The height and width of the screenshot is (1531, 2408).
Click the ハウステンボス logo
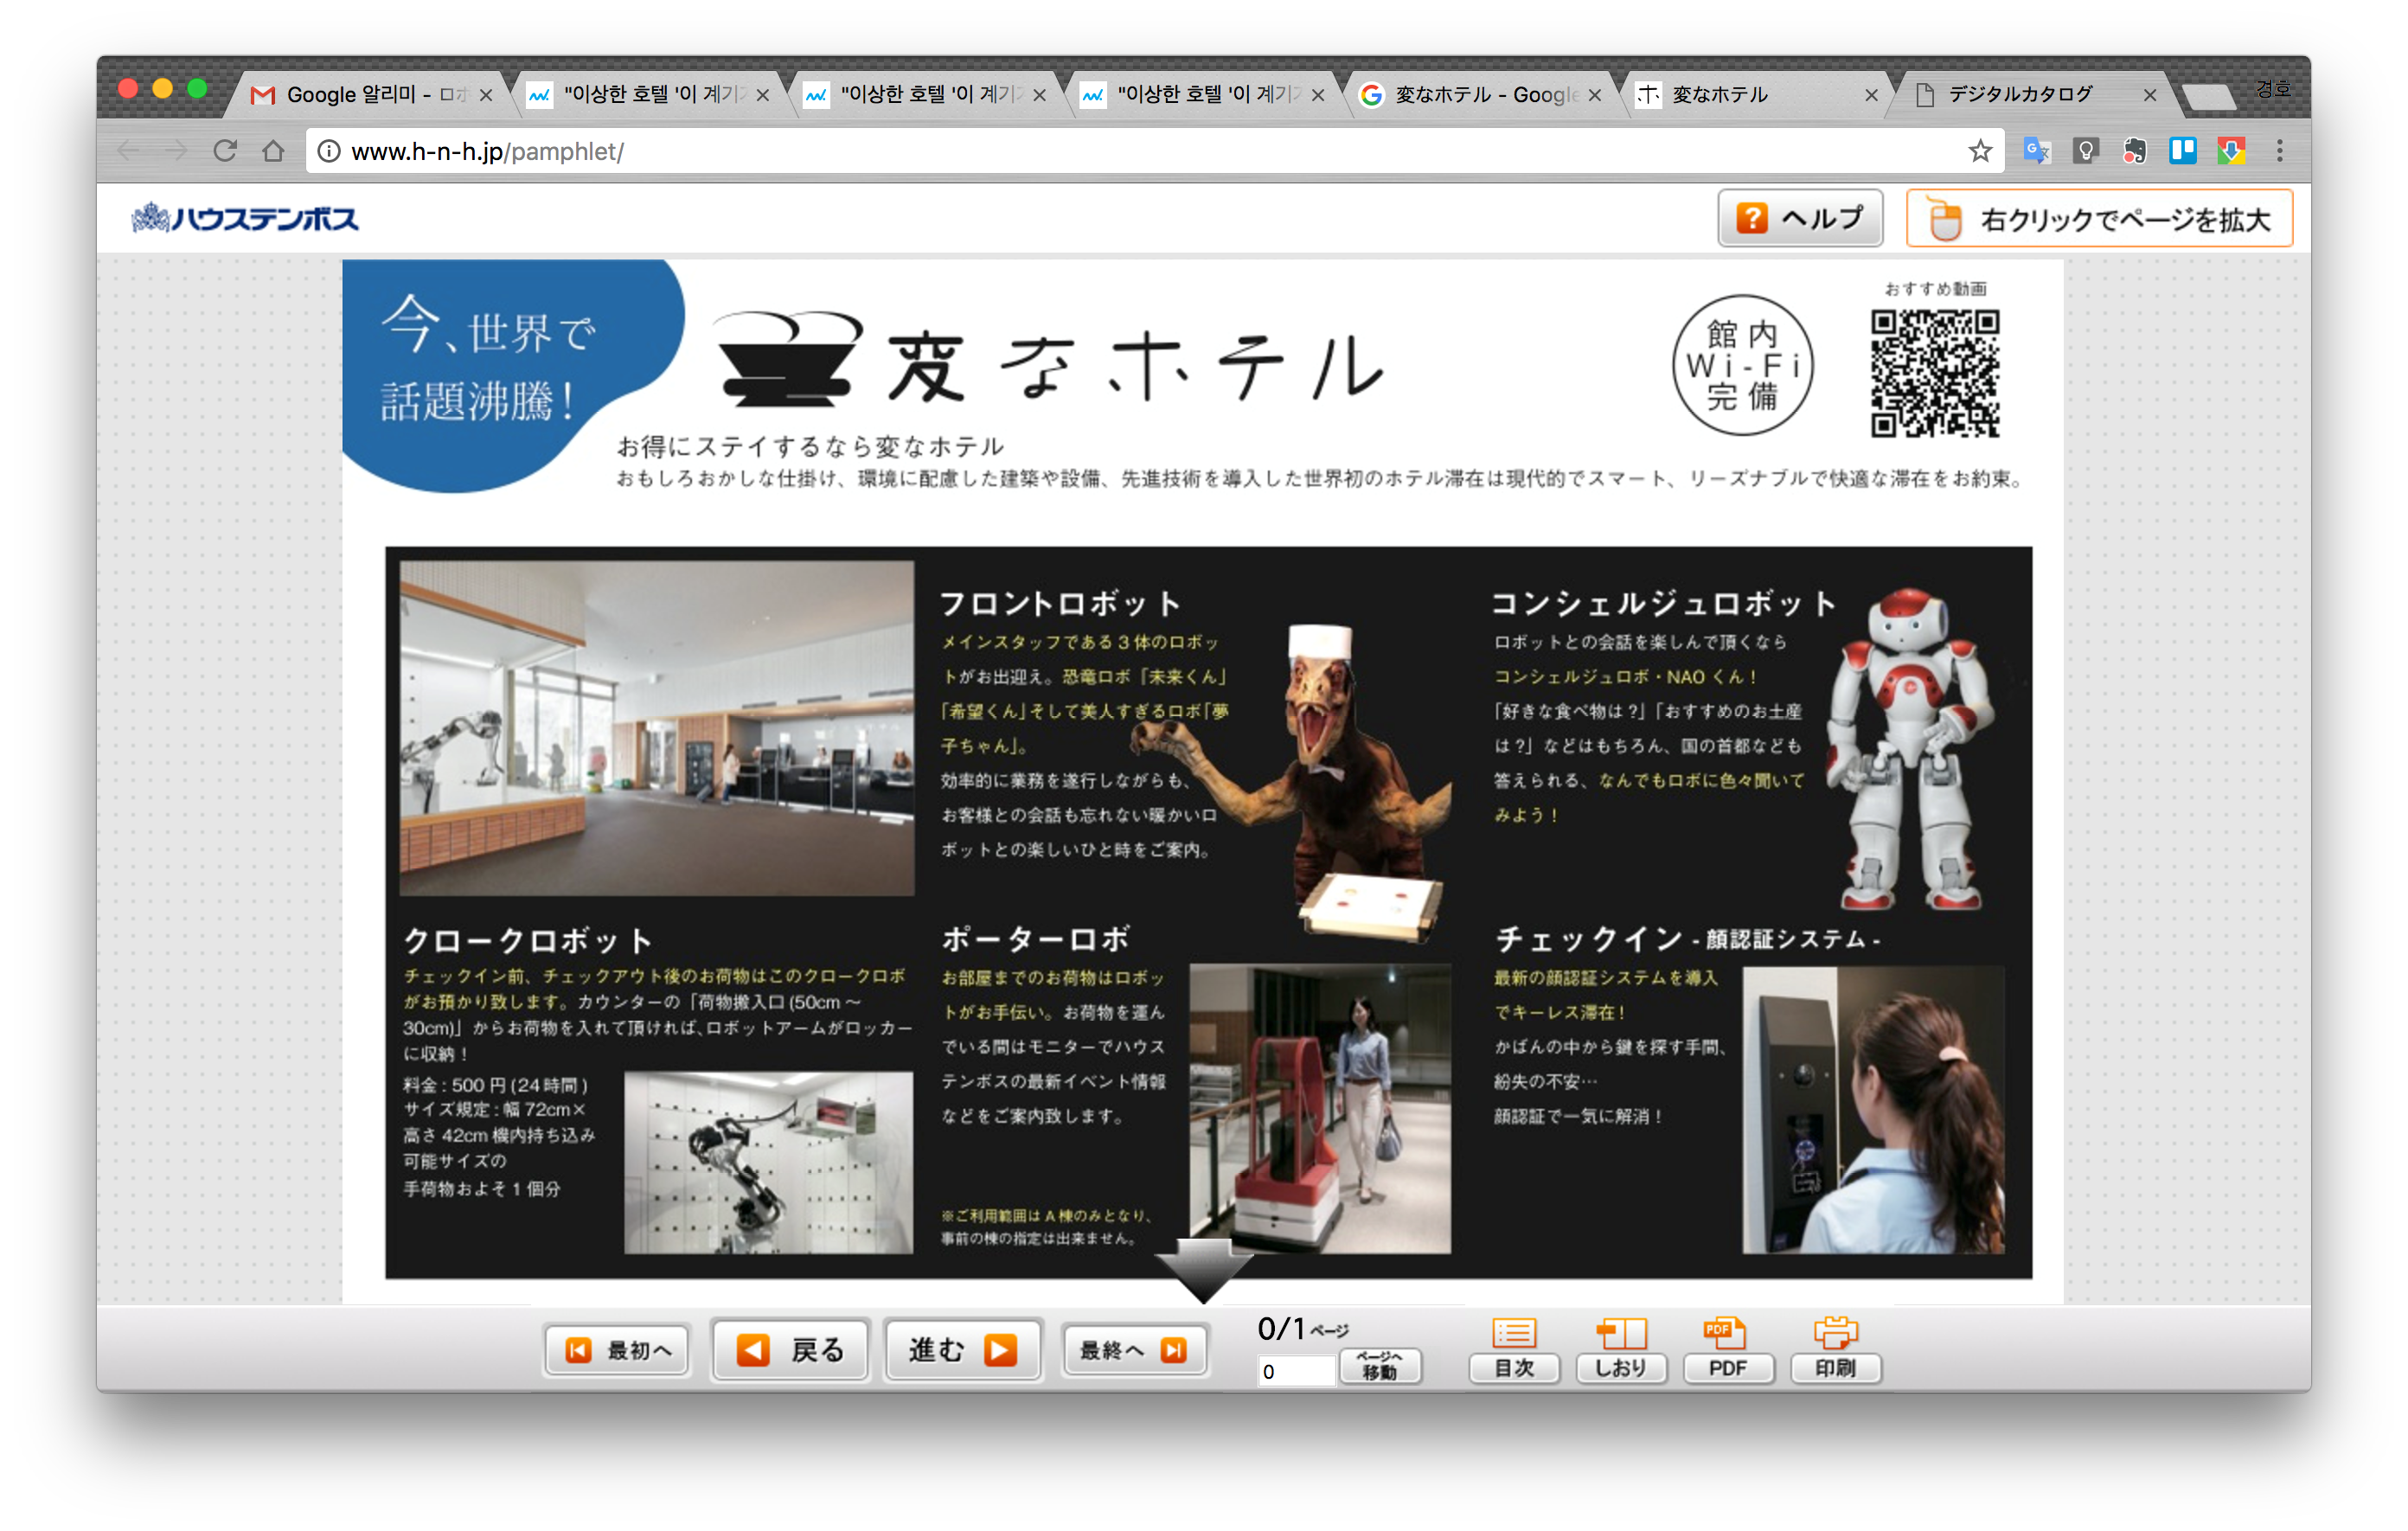(x=245, y=217)
